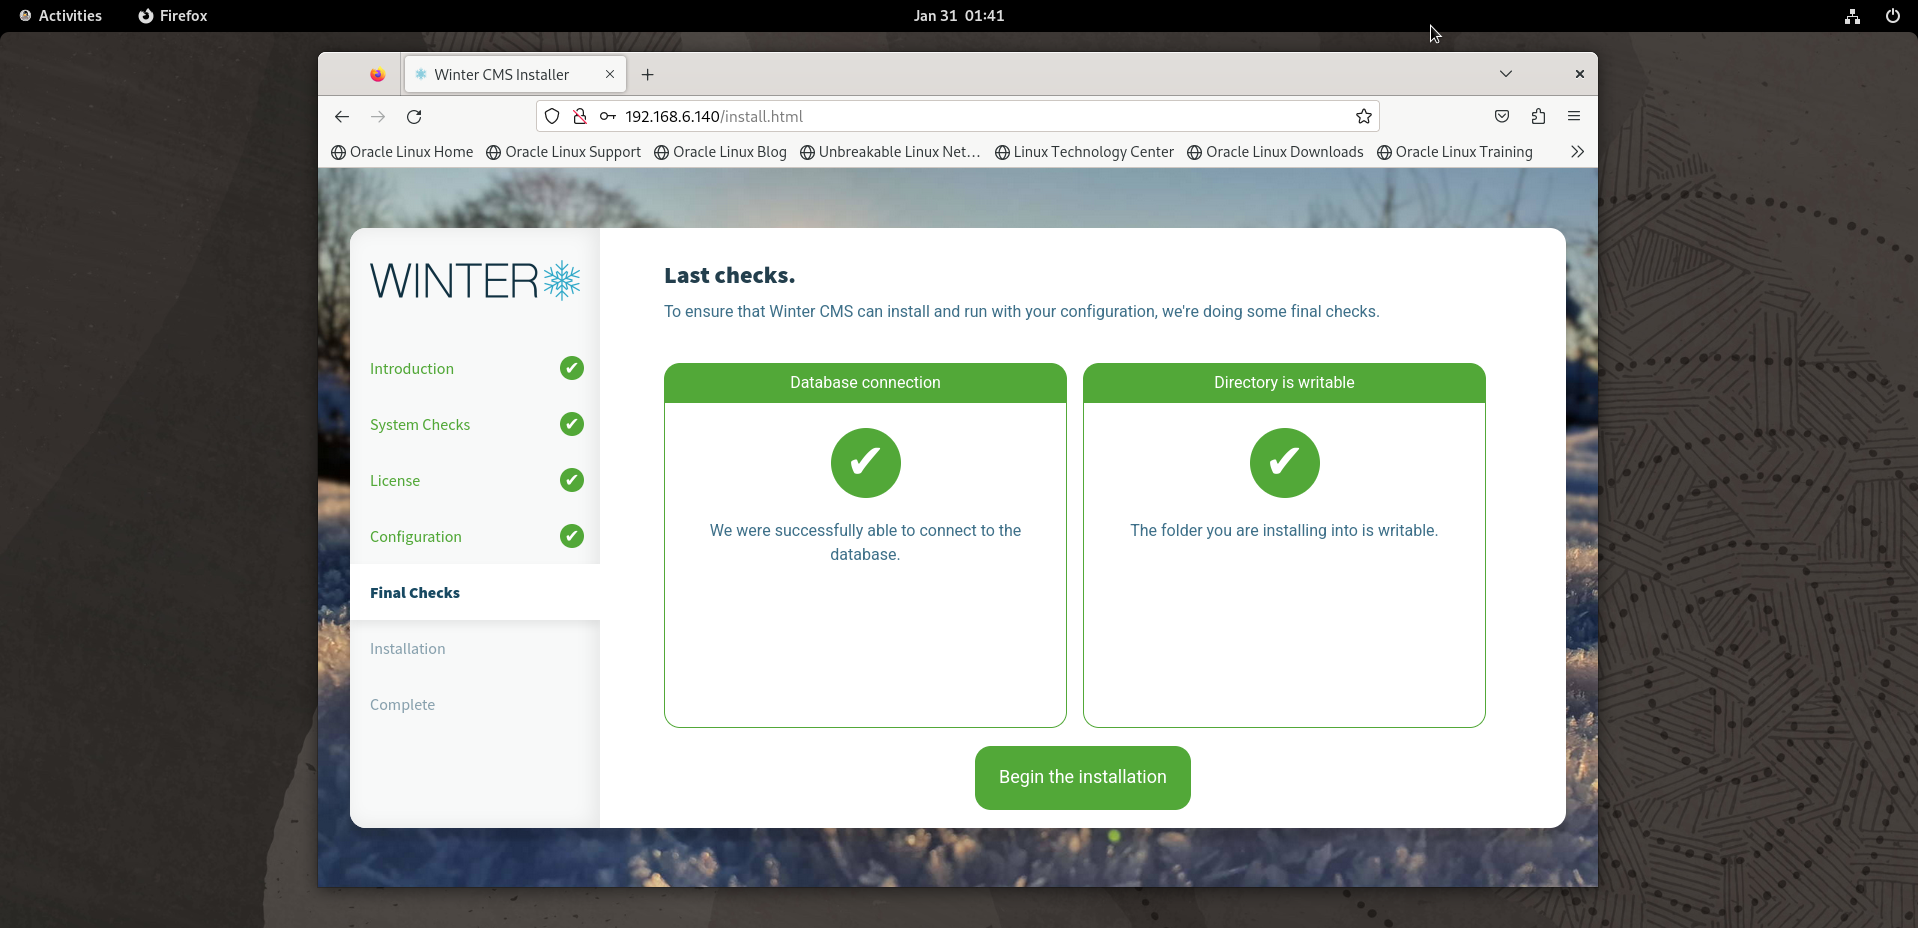1918x928 pixels.
Task: Open the power menu icon
Action: pos(1893,16)
